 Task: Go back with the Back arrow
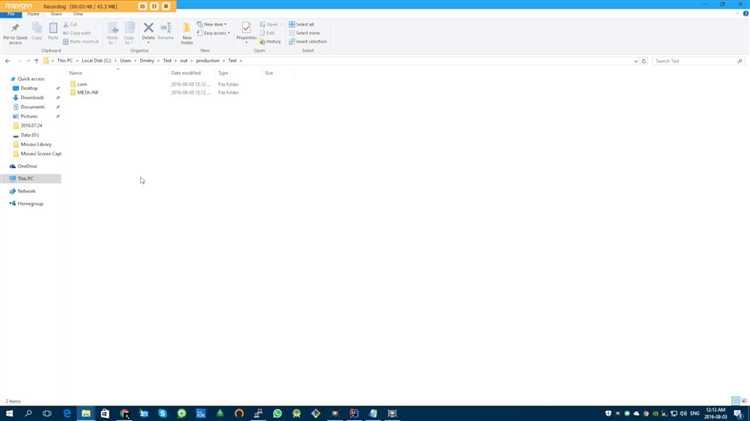pos(8,61)
